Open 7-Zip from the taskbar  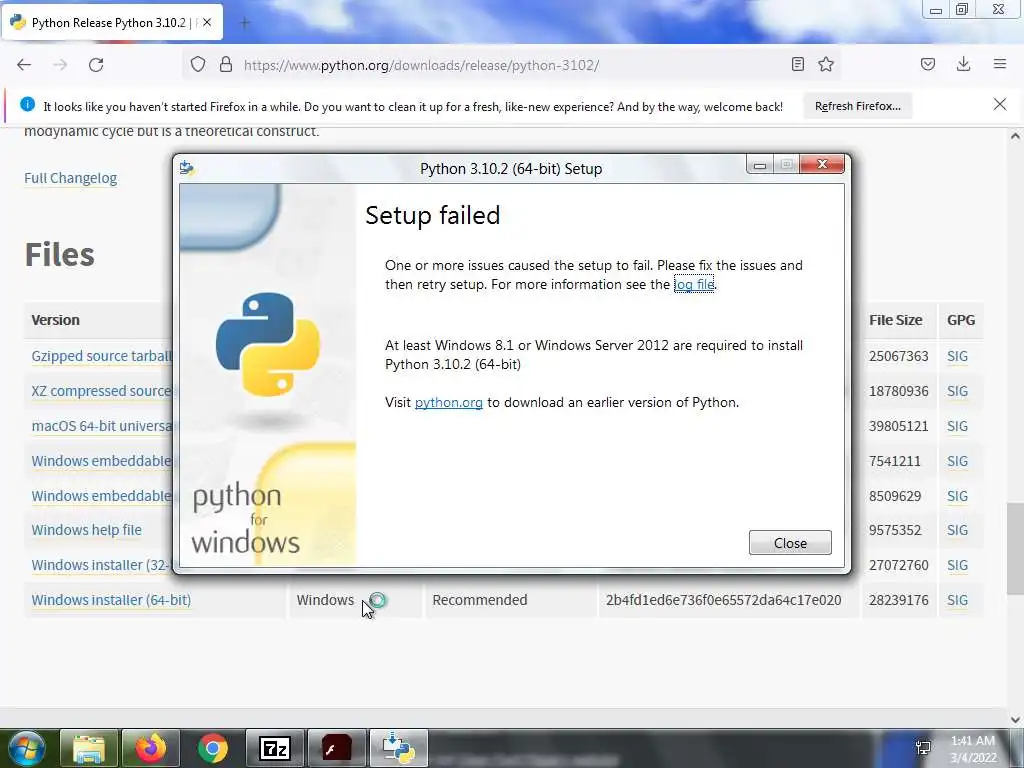(274, 748)
